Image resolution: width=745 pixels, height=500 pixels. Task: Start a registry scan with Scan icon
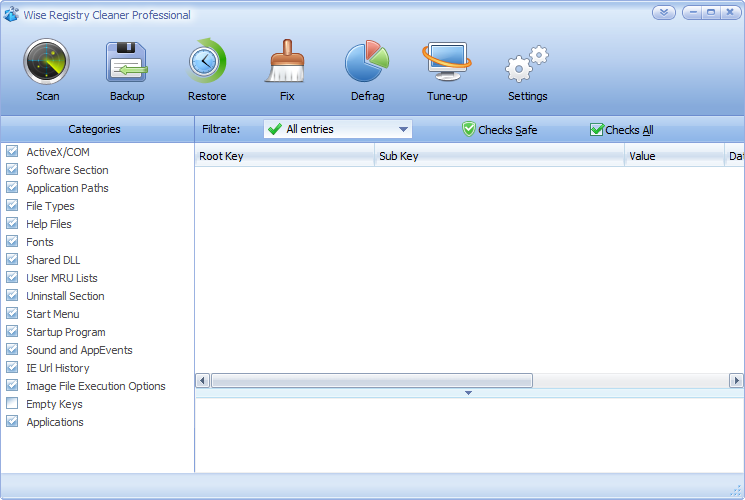click(47, 62)
